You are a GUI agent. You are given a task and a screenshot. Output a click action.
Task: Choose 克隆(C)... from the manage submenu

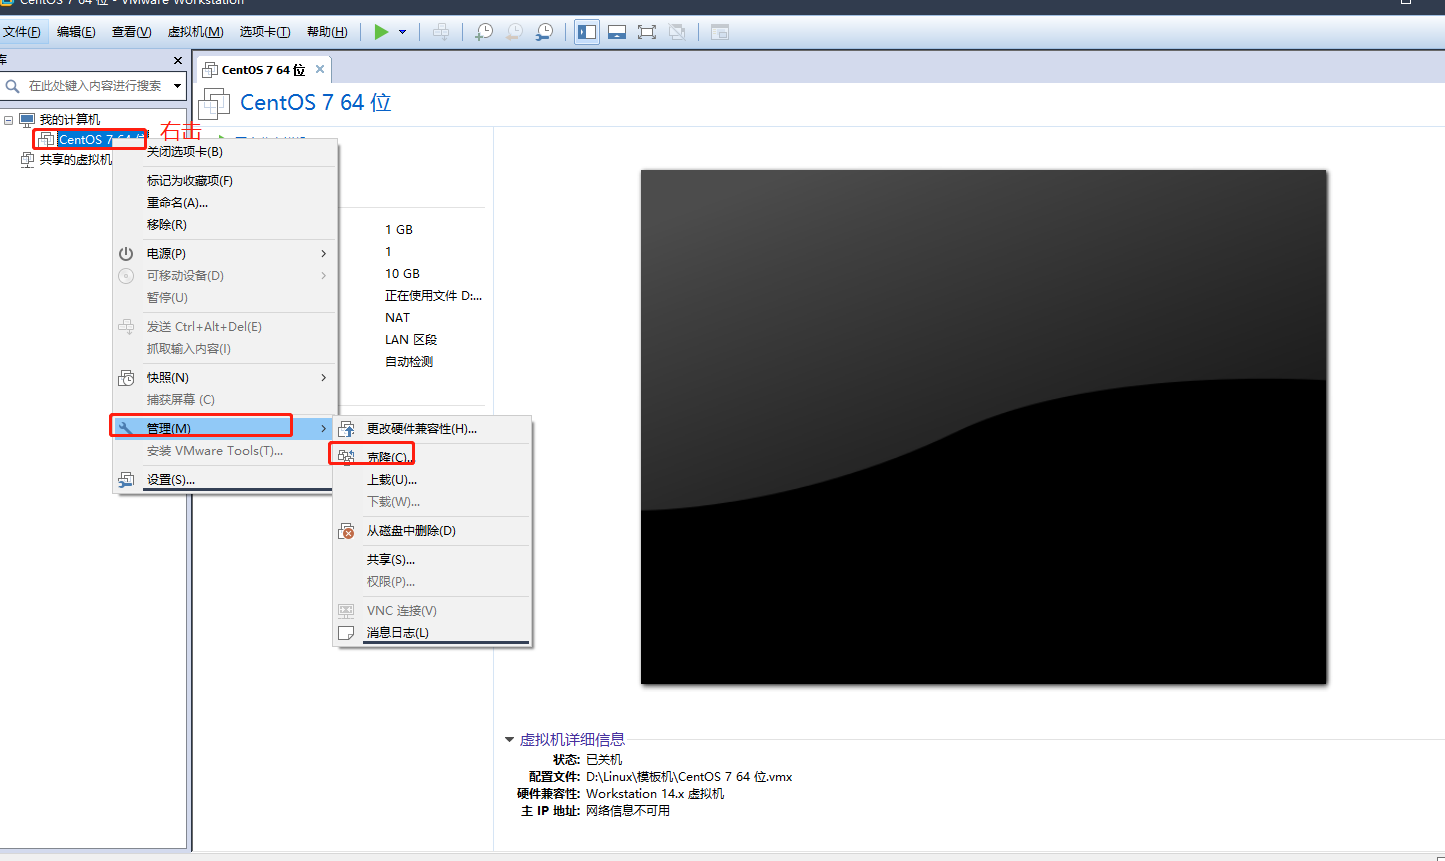click(432, 458)
